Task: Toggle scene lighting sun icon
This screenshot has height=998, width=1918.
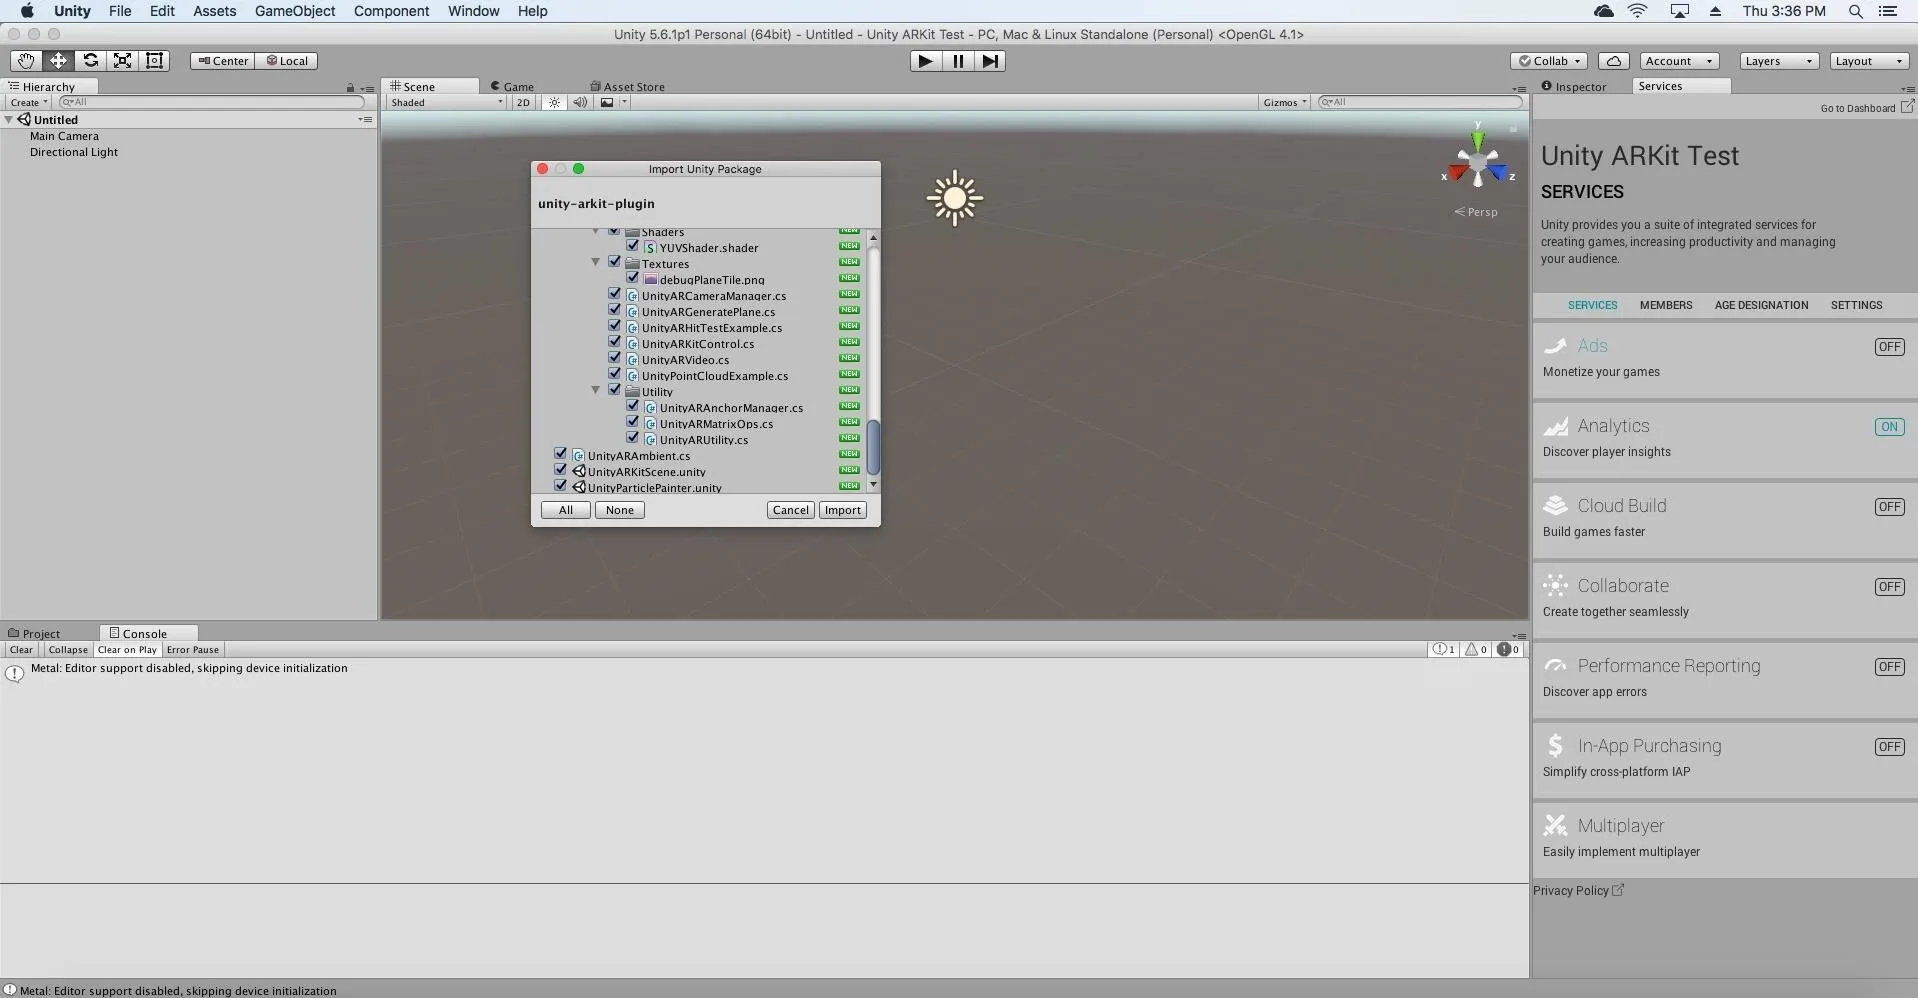Action: (554, 103)
